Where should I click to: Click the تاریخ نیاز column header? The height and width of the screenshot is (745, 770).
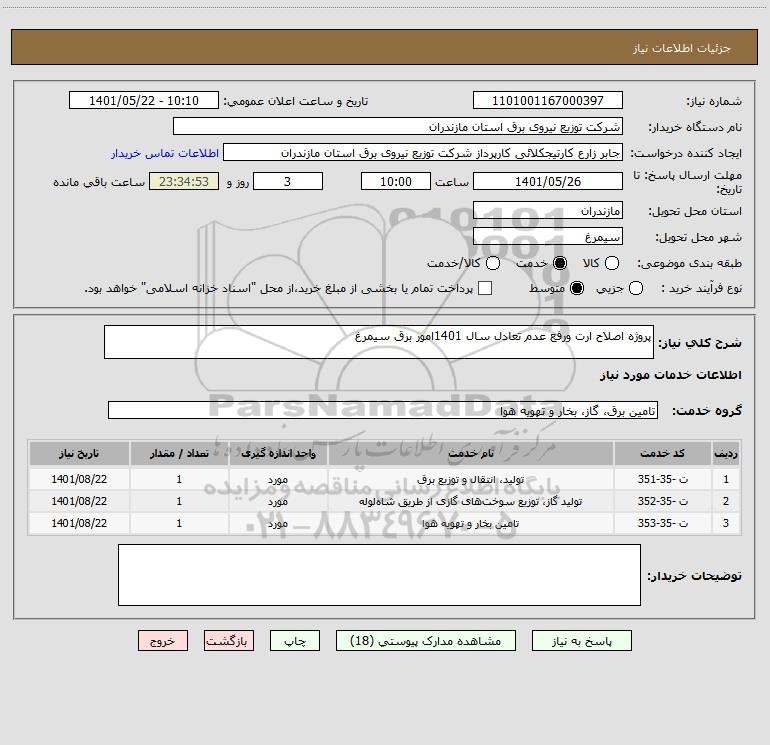tap(79, 453)
